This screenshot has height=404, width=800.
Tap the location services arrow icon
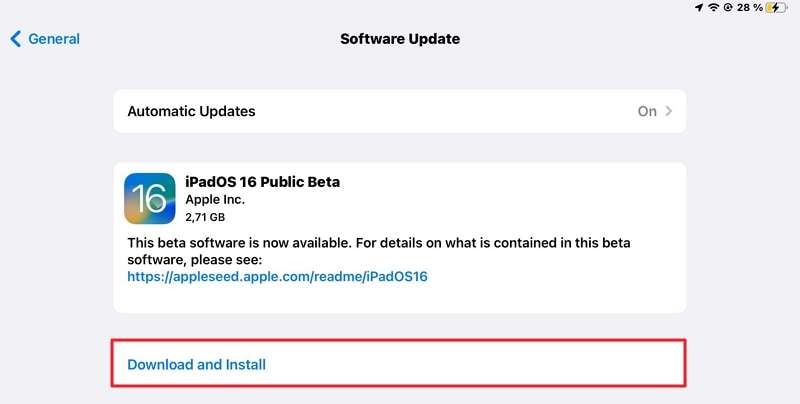tap(699, 7)
